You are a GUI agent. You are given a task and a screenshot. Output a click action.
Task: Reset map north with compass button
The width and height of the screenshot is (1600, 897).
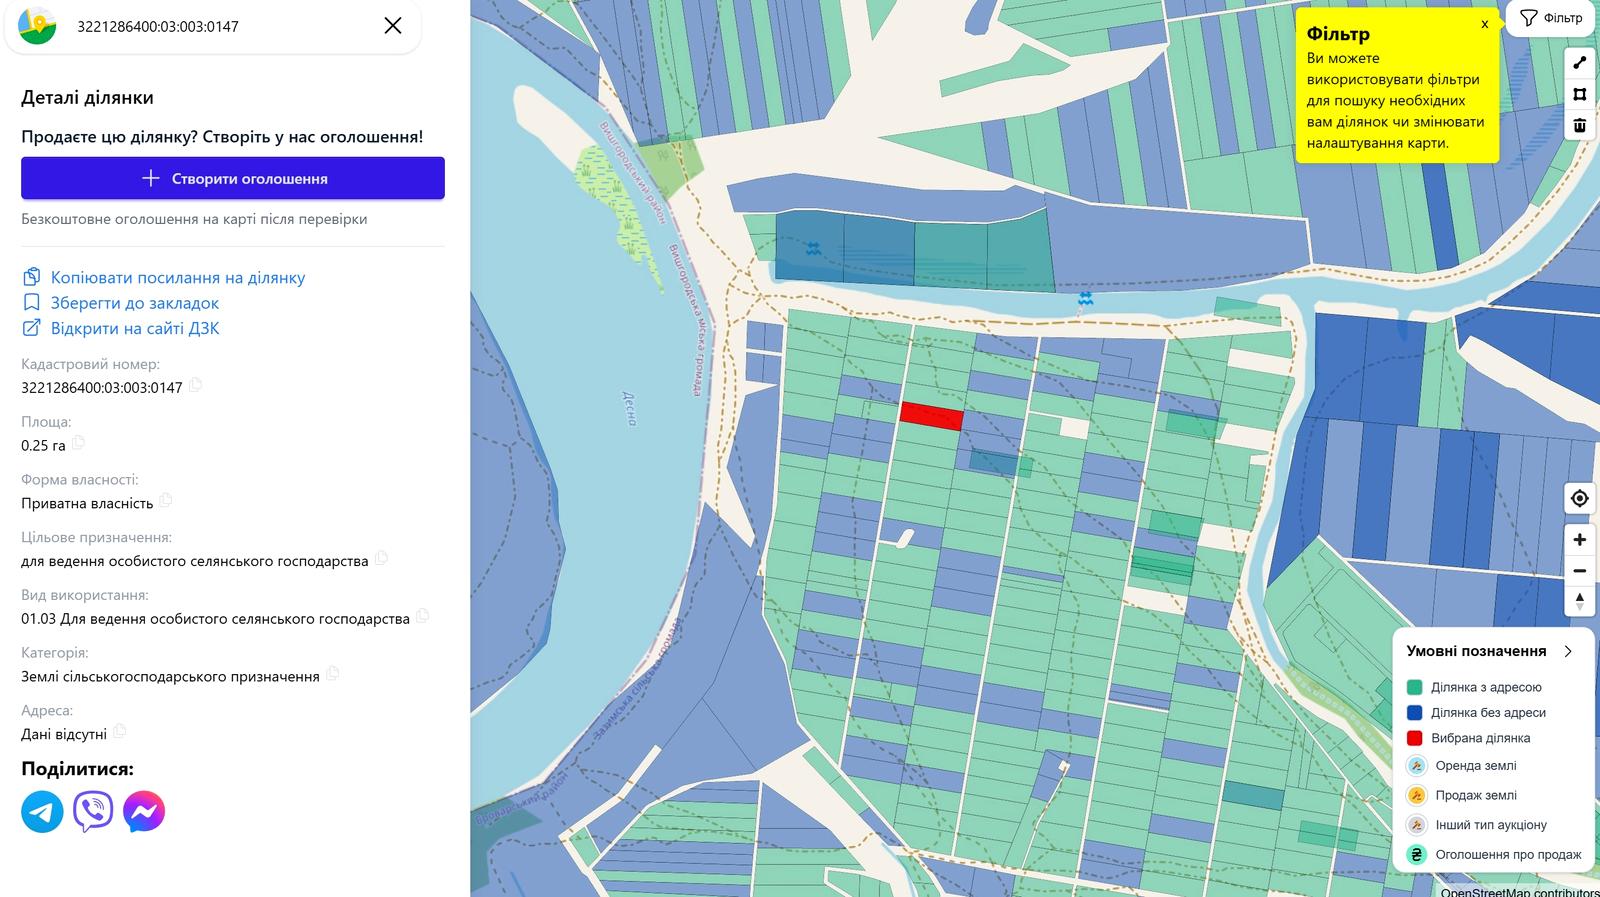[x=1580, y=601]
